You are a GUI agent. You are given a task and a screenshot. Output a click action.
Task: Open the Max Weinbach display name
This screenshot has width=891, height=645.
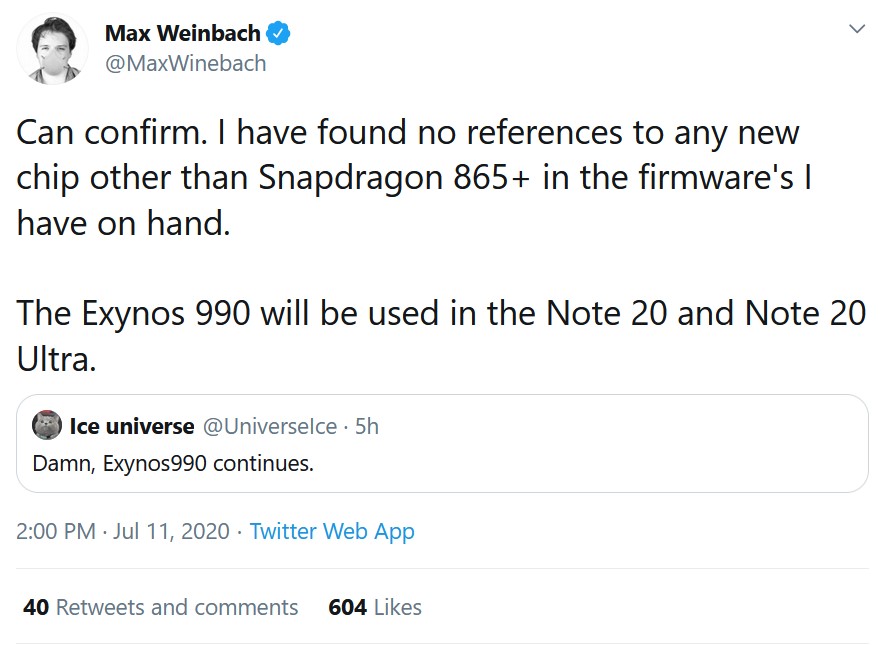click(x=182, y=33)
